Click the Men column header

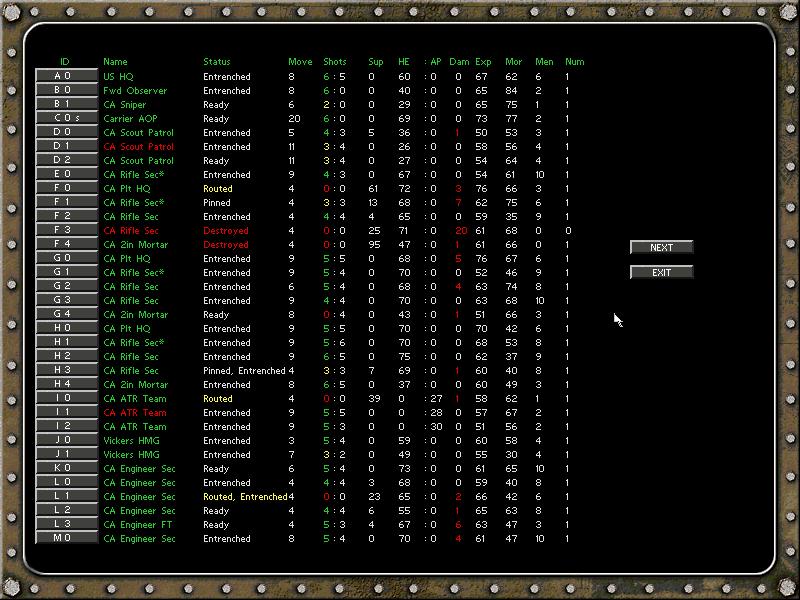(x=544, y=62)
